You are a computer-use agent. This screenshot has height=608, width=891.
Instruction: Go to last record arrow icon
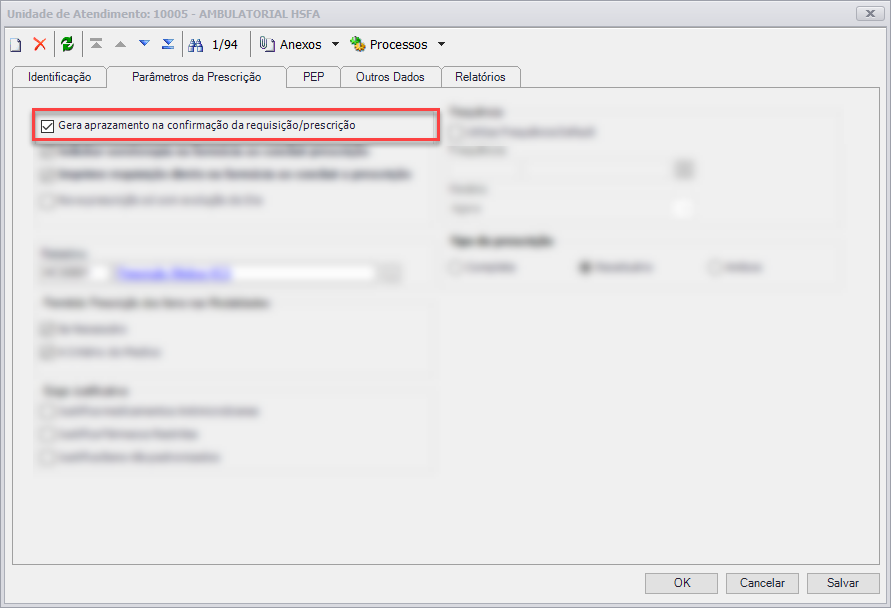click(168, 44)
